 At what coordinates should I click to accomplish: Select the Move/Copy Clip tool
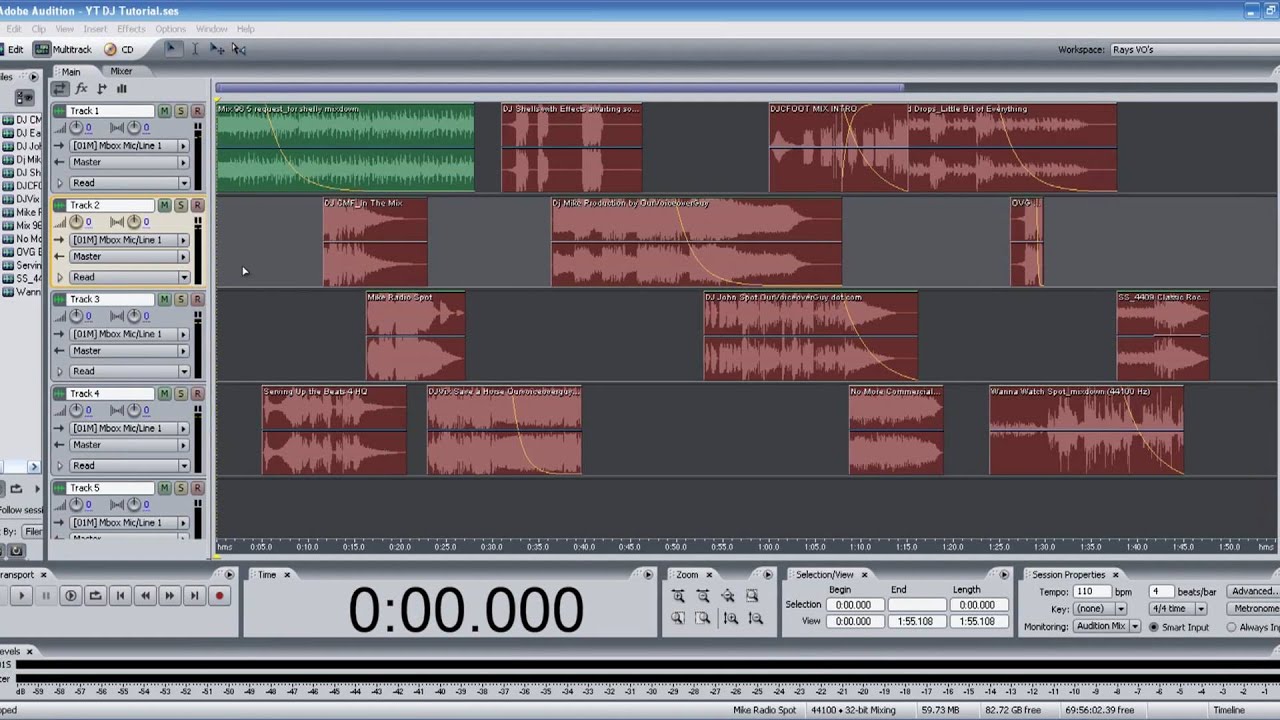point(217,48)
